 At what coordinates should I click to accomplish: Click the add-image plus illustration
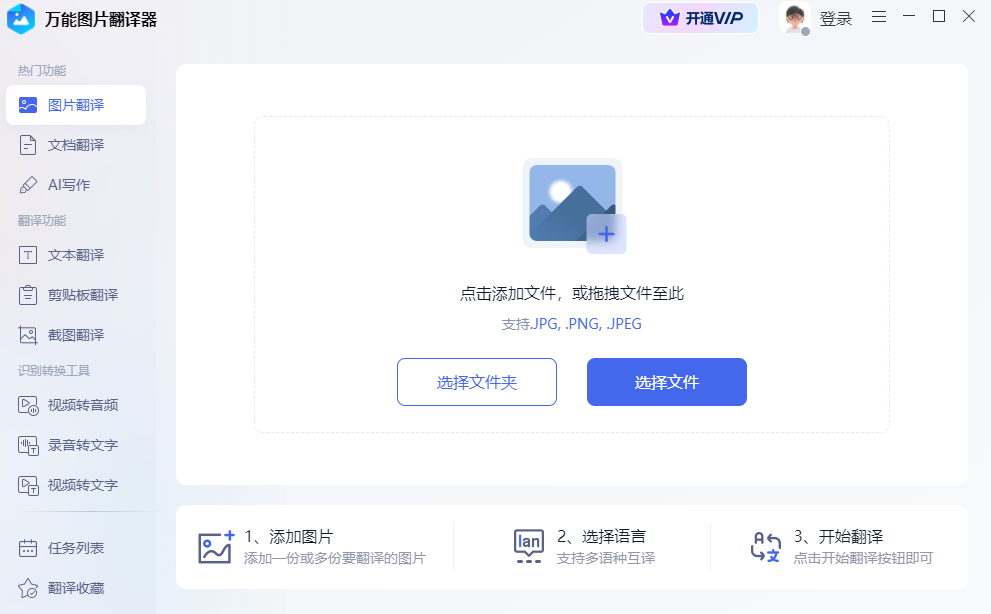click(x=573, y=205)
